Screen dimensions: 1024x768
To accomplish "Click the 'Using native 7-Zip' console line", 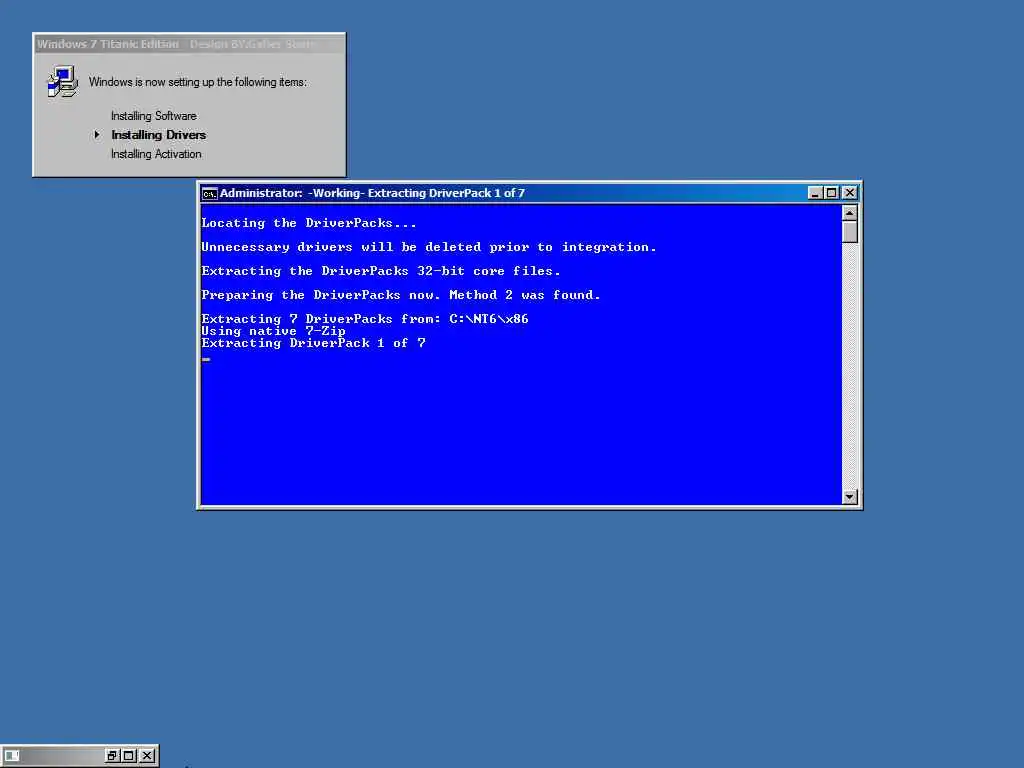I will pyautogui.click(x=273, y=331).
